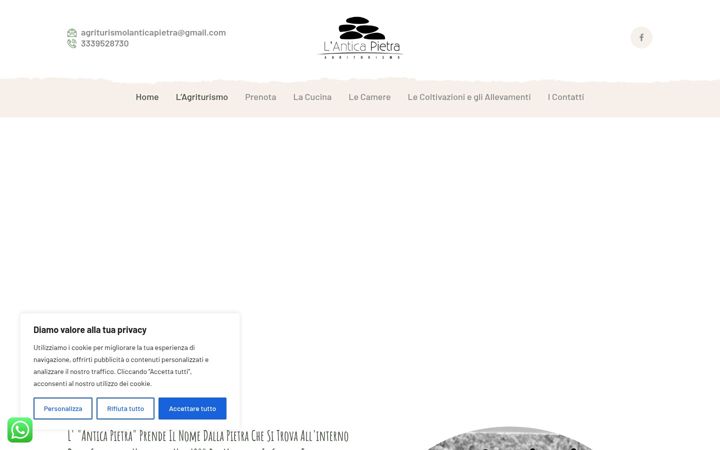Open La Cucina menu item
The image size is (720, 450).
(x=312, y=97)
